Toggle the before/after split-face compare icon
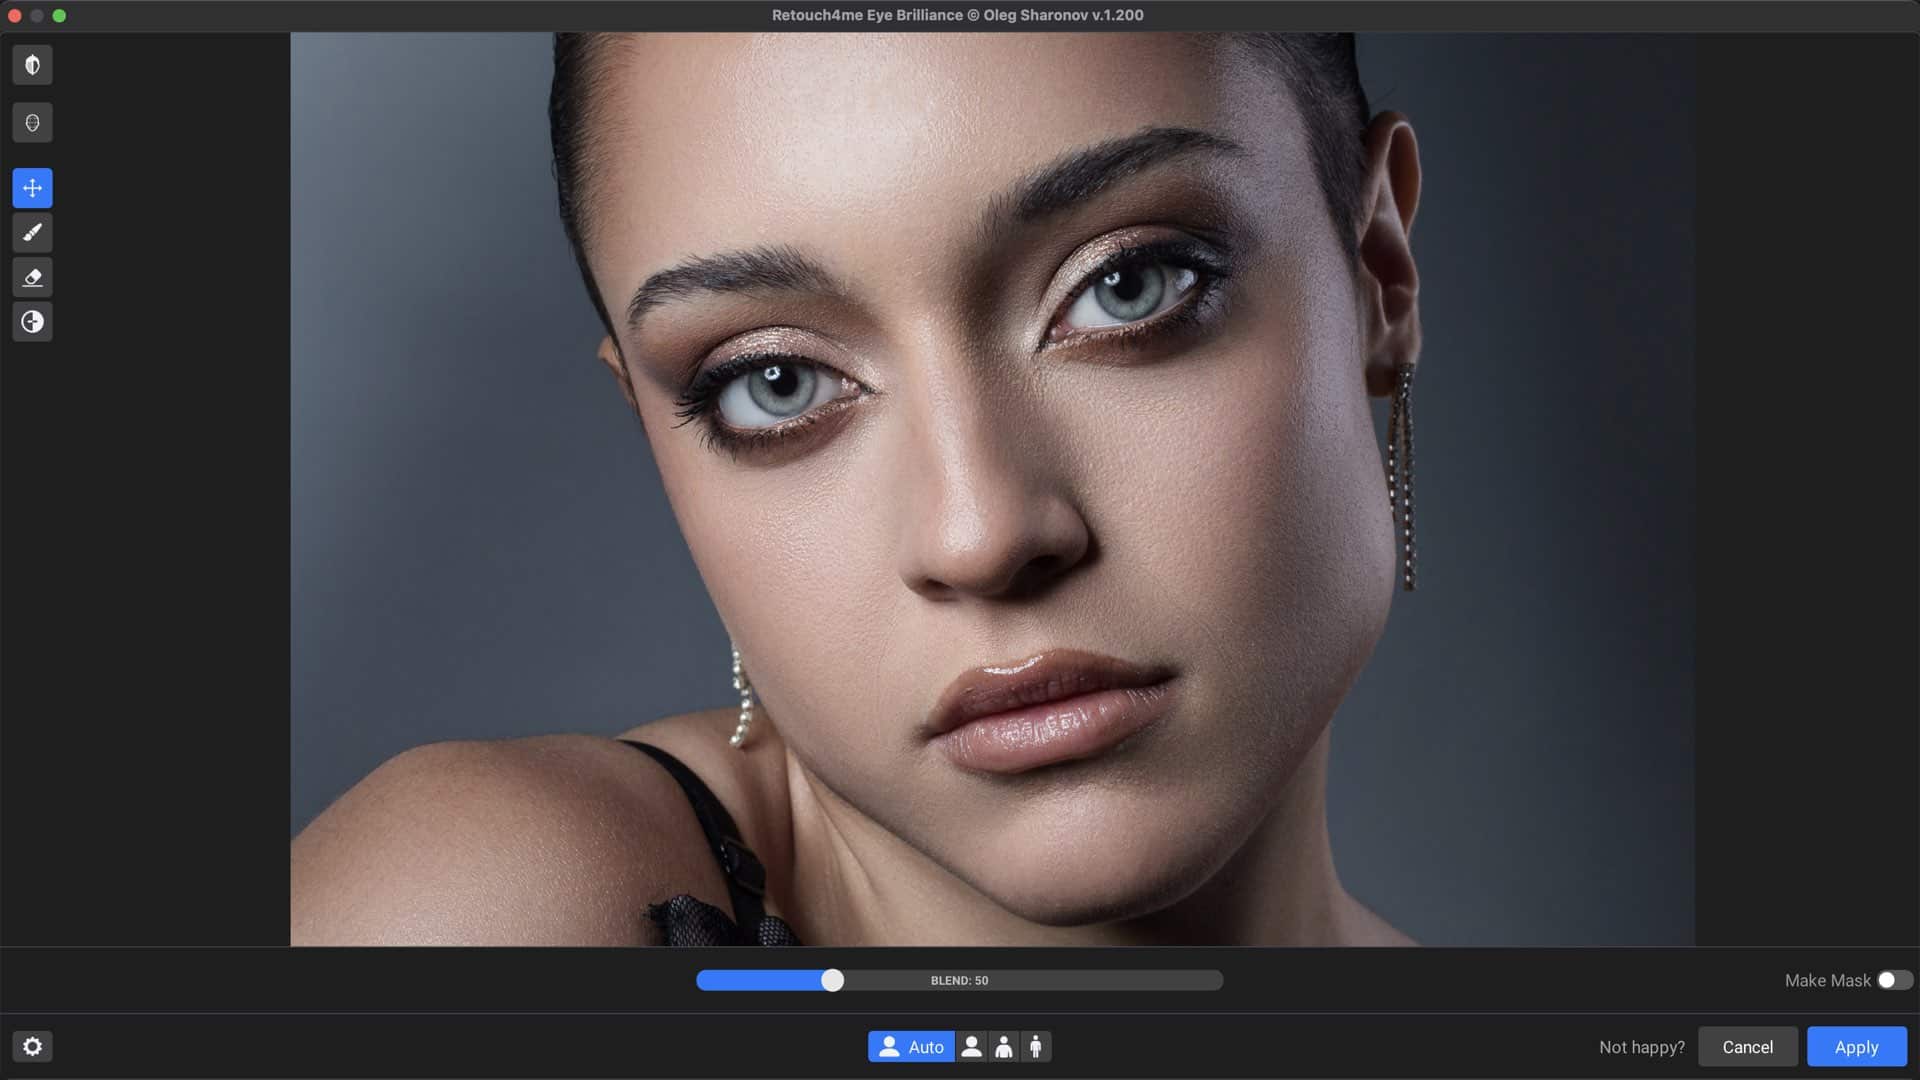1920x1080 pixels. (x=32, y=65)
